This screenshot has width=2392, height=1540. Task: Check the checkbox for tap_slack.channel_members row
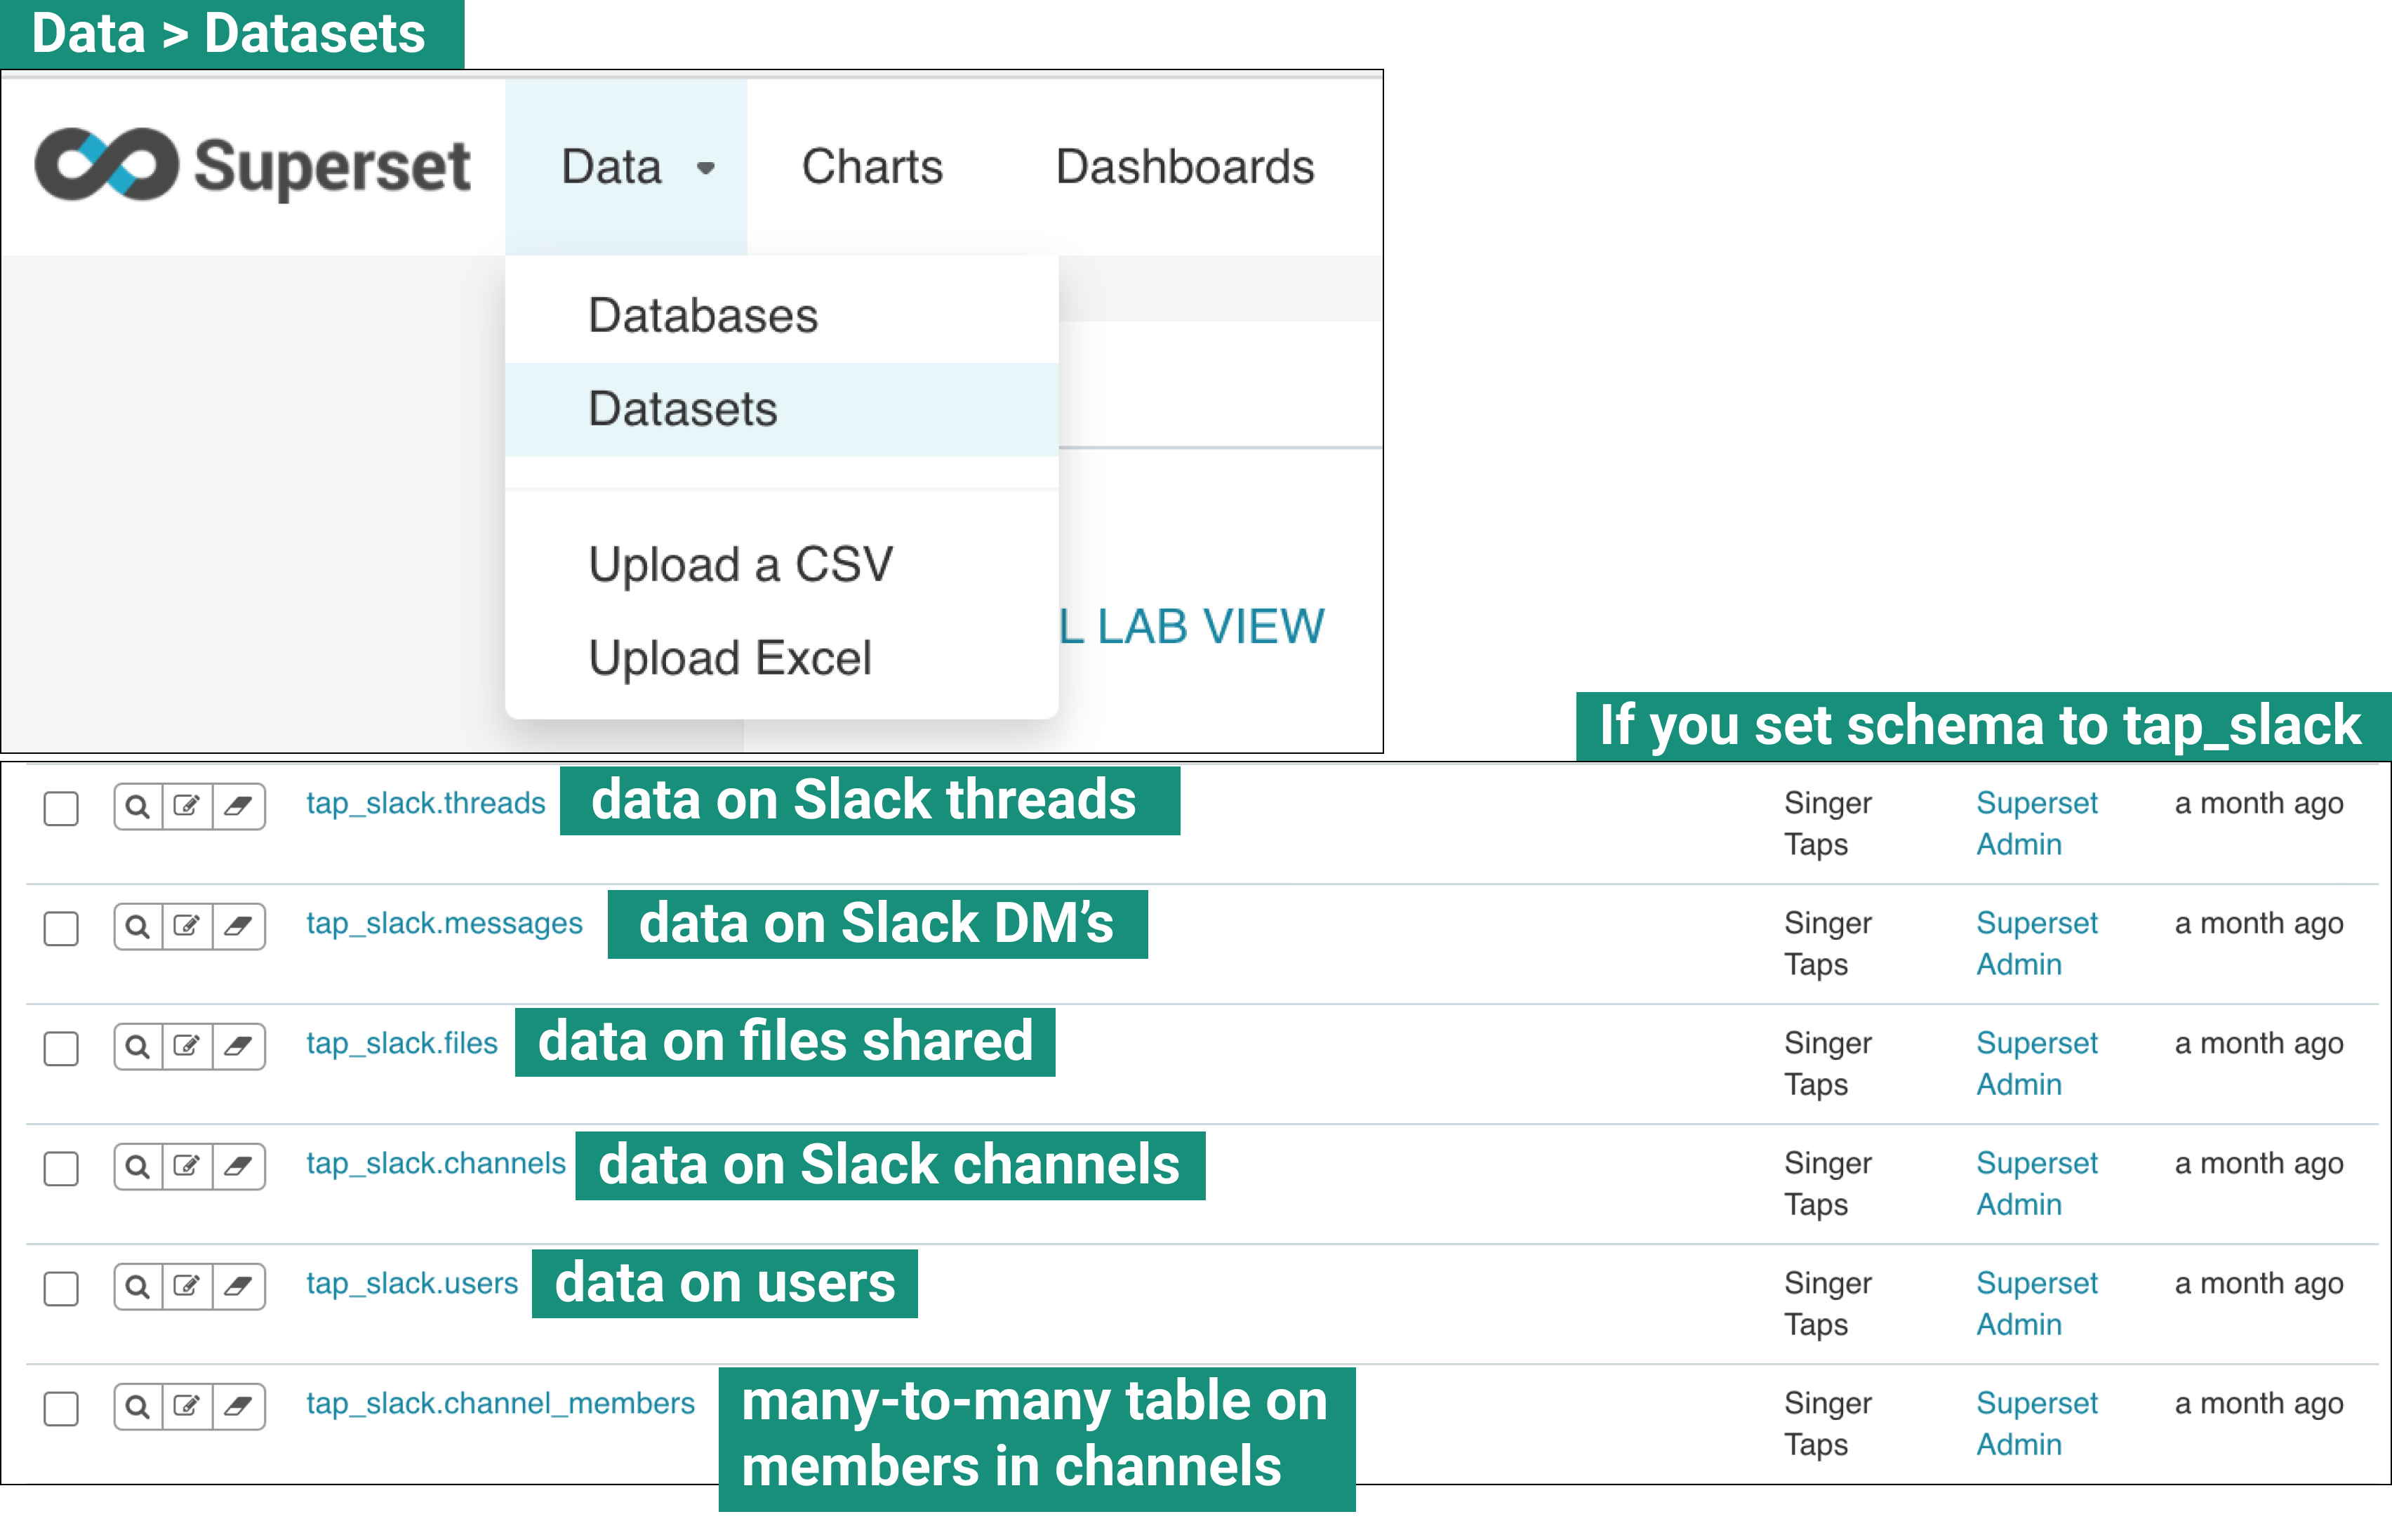(x=60, y=1407)
